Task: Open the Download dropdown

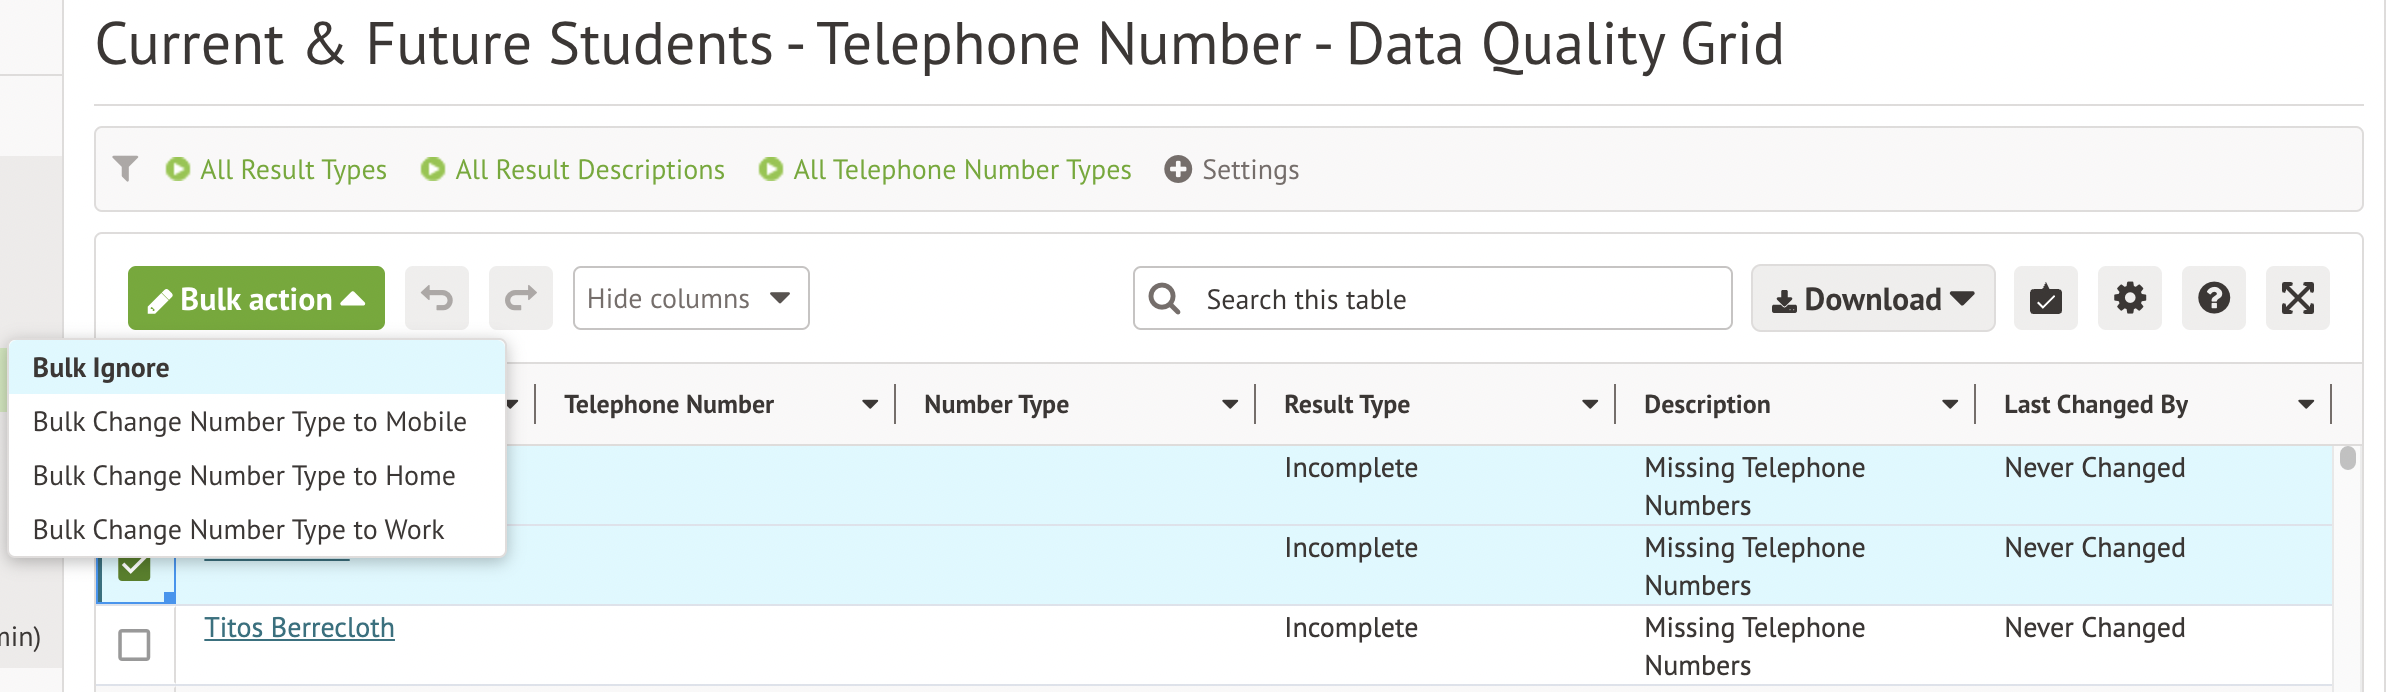Action: (1872, 298)
